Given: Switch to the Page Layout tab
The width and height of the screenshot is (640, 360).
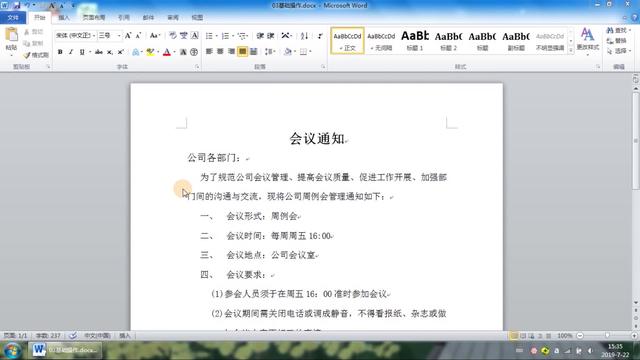Looking at the screenshot, I should 94,18.
